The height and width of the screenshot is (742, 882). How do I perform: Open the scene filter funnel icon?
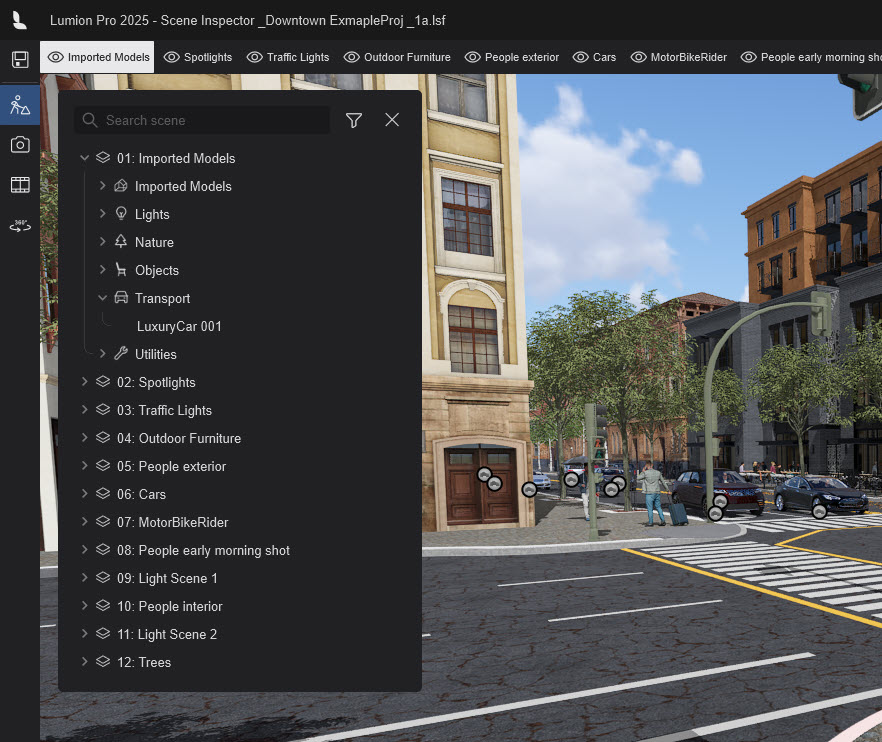[354, 120]
